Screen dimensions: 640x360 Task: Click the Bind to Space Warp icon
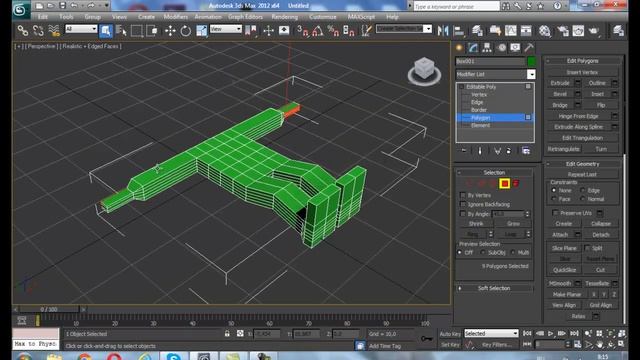[x=54, y=31]
